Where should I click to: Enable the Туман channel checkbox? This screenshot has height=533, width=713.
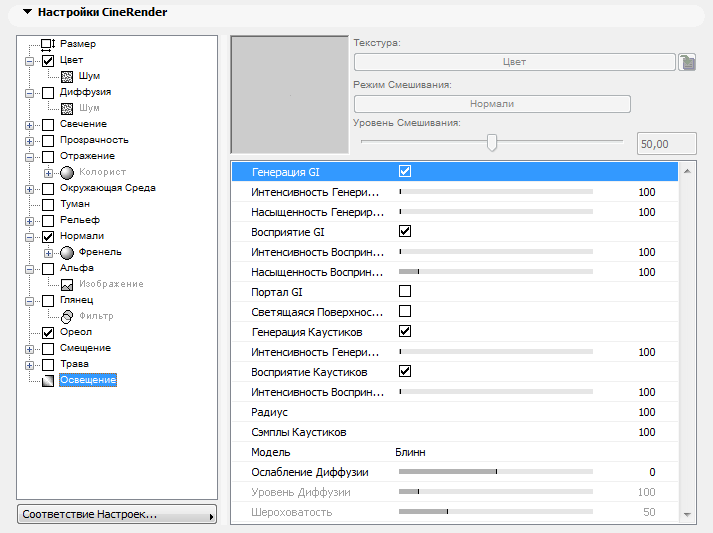(48, 205)
